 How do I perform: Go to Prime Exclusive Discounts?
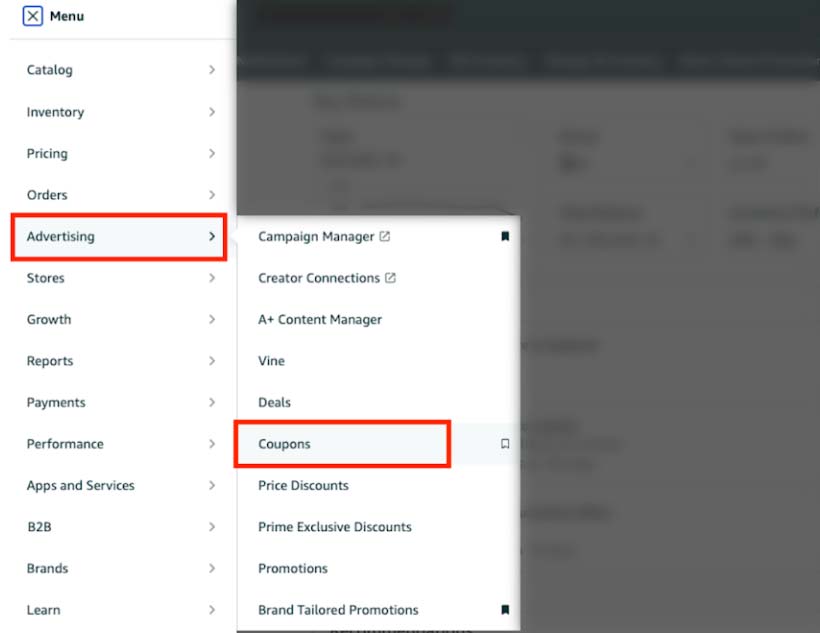point(335,527)
